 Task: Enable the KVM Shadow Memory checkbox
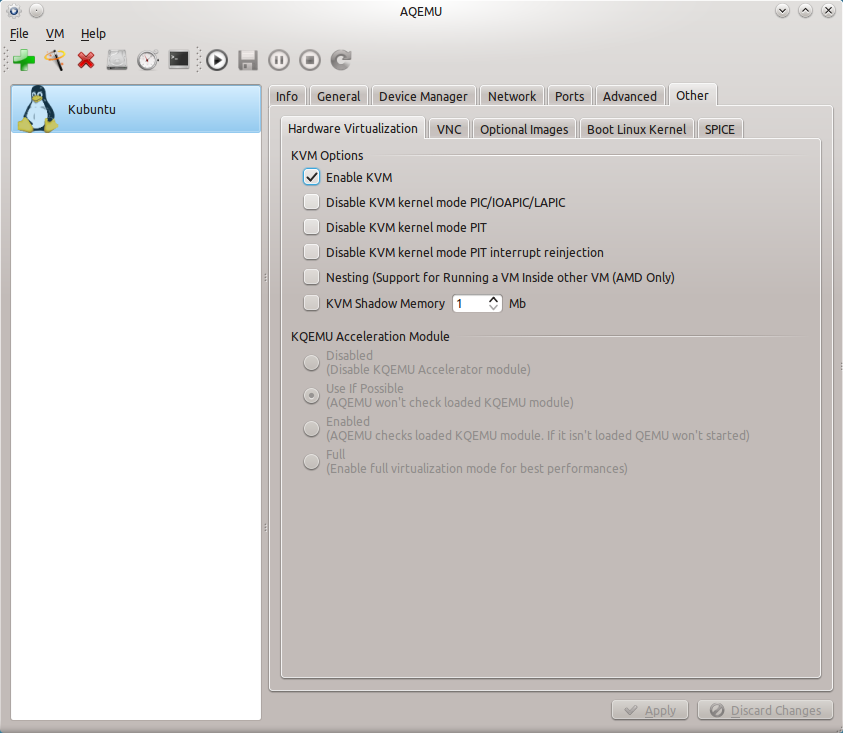click(311, 303)
